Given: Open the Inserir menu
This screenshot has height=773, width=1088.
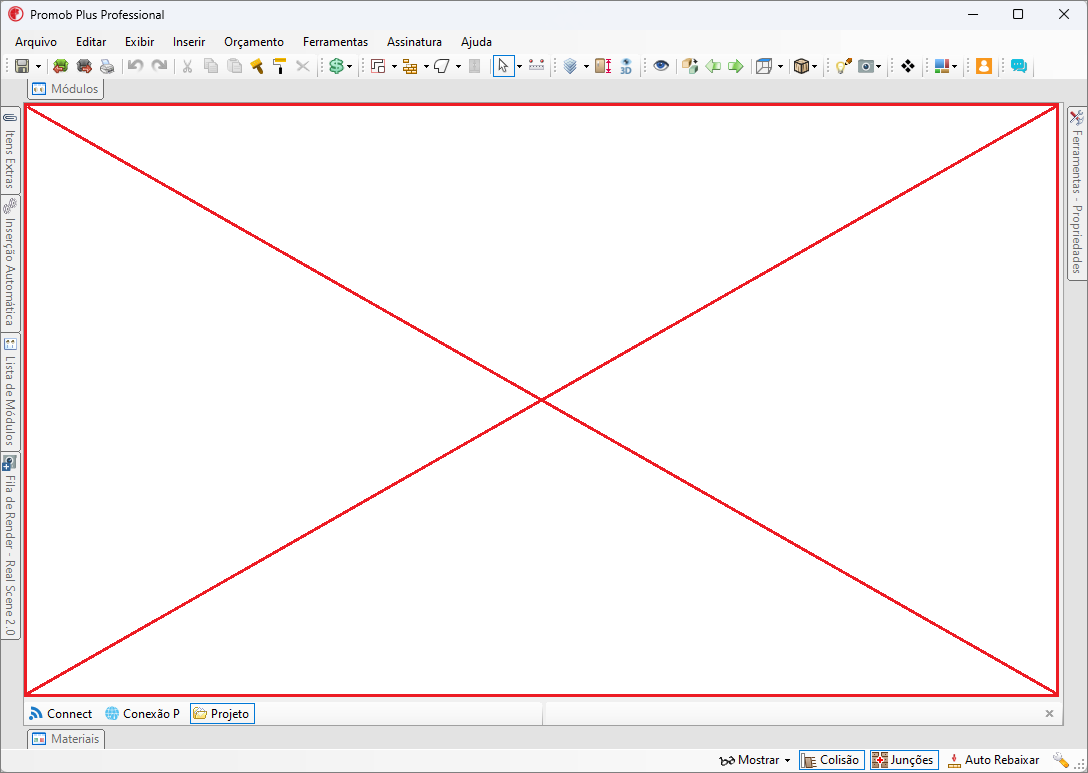Looking at the screenshot, I should [189, 42].
